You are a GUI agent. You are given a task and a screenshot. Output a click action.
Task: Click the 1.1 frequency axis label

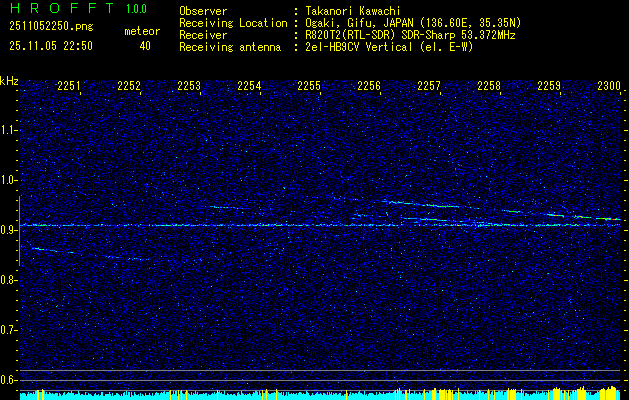(9, 129)
